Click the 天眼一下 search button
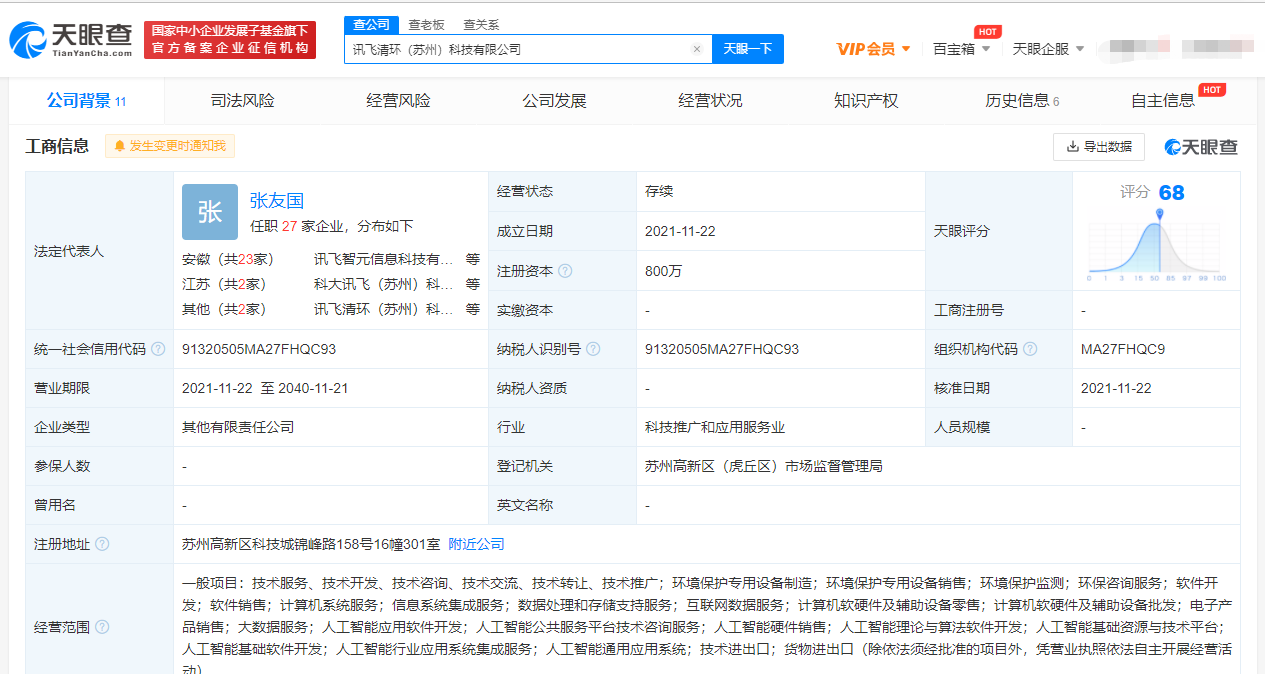 coord(748,49)
